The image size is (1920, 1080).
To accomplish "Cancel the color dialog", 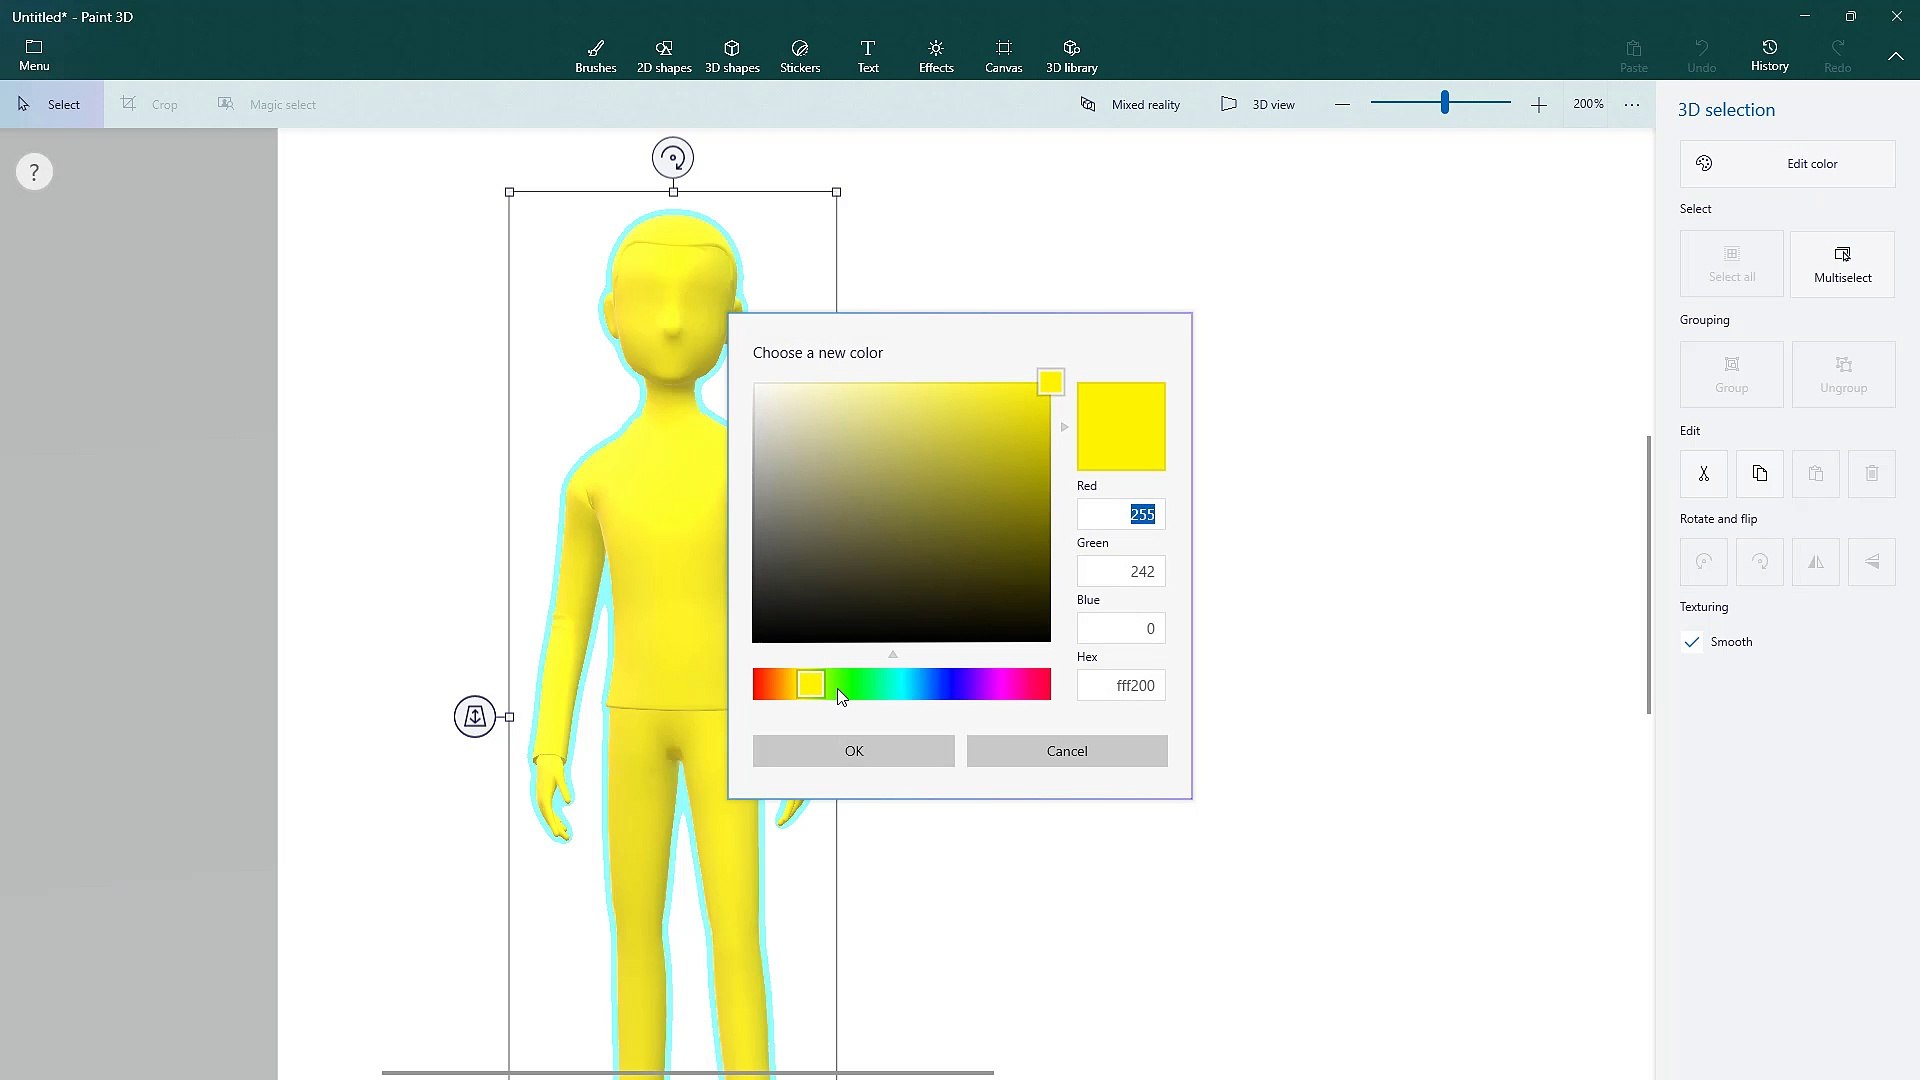I will click(1066, 751).
